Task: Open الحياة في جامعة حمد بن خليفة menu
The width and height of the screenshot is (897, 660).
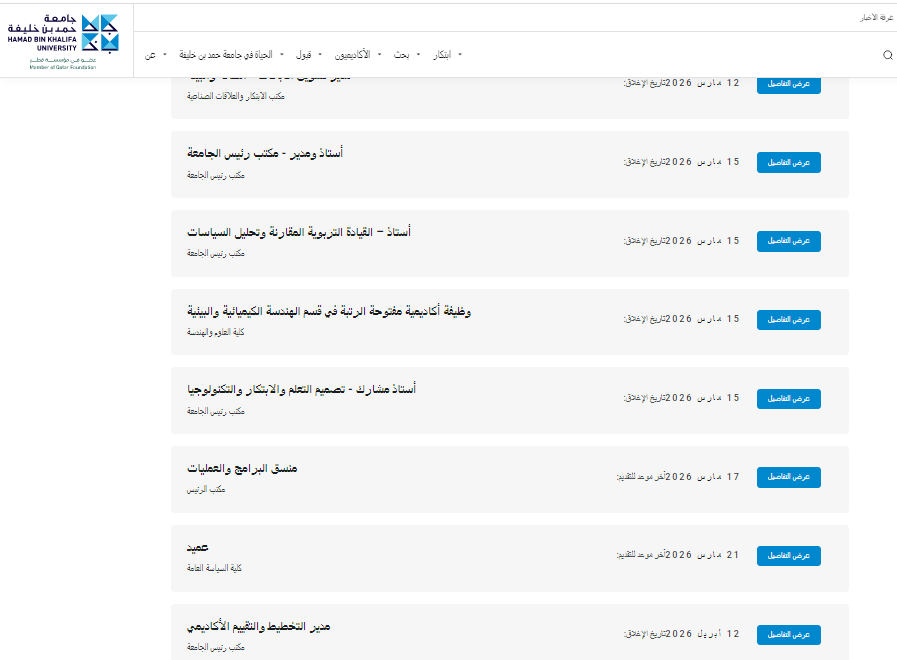Action: click(x=226, y=55)
